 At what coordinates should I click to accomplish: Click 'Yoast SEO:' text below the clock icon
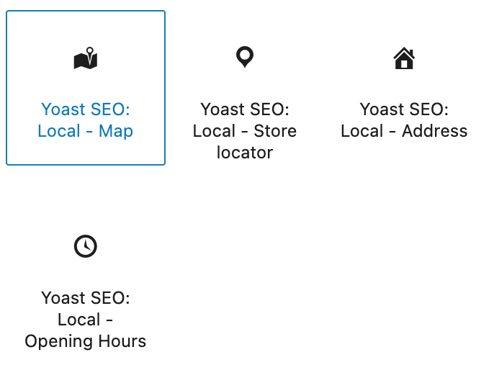85,298
